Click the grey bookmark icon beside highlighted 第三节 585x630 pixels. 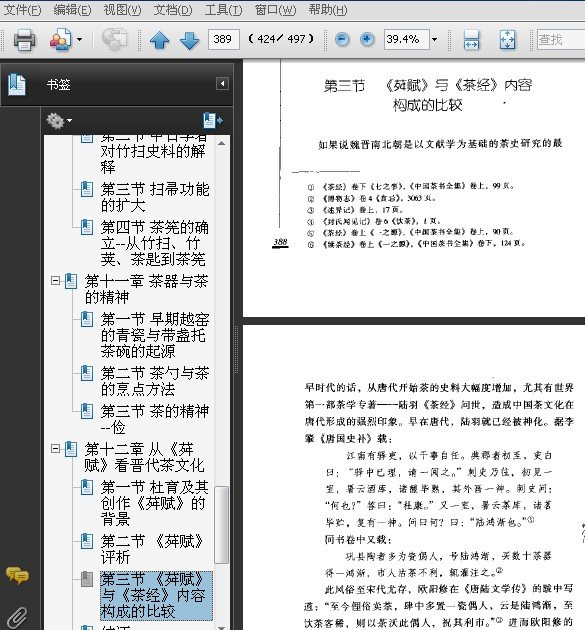tap(87, 579)
